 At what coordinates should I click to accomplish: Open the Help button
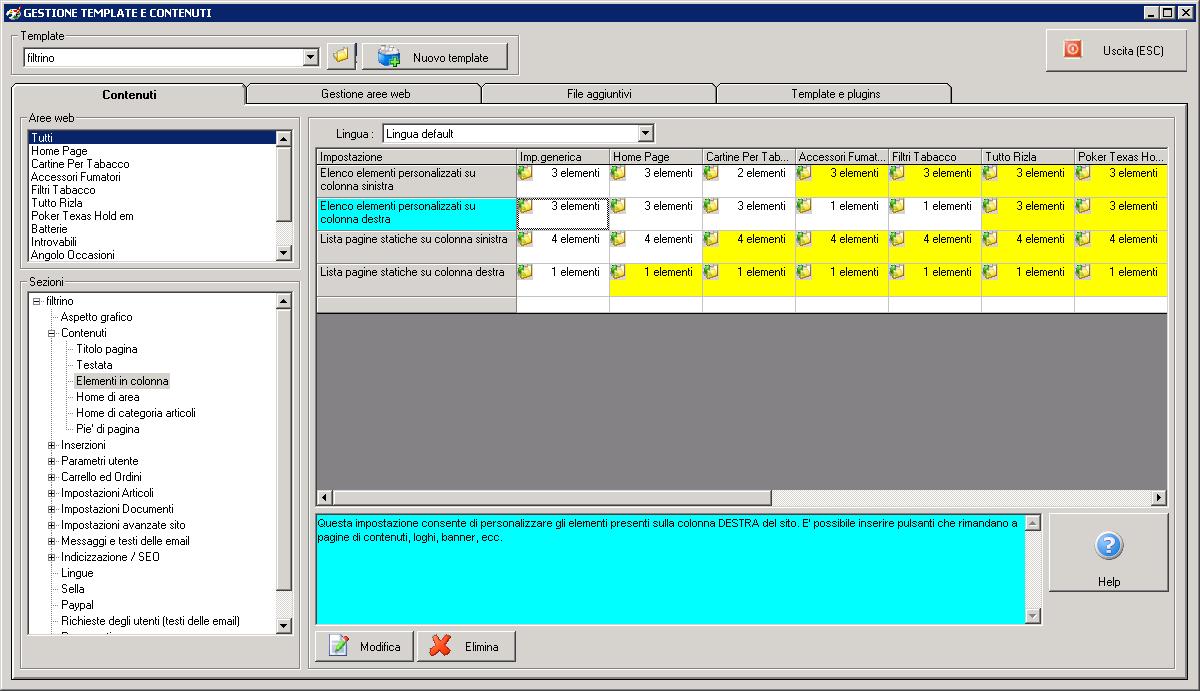pyautogui.click(x=1109, y=553)
